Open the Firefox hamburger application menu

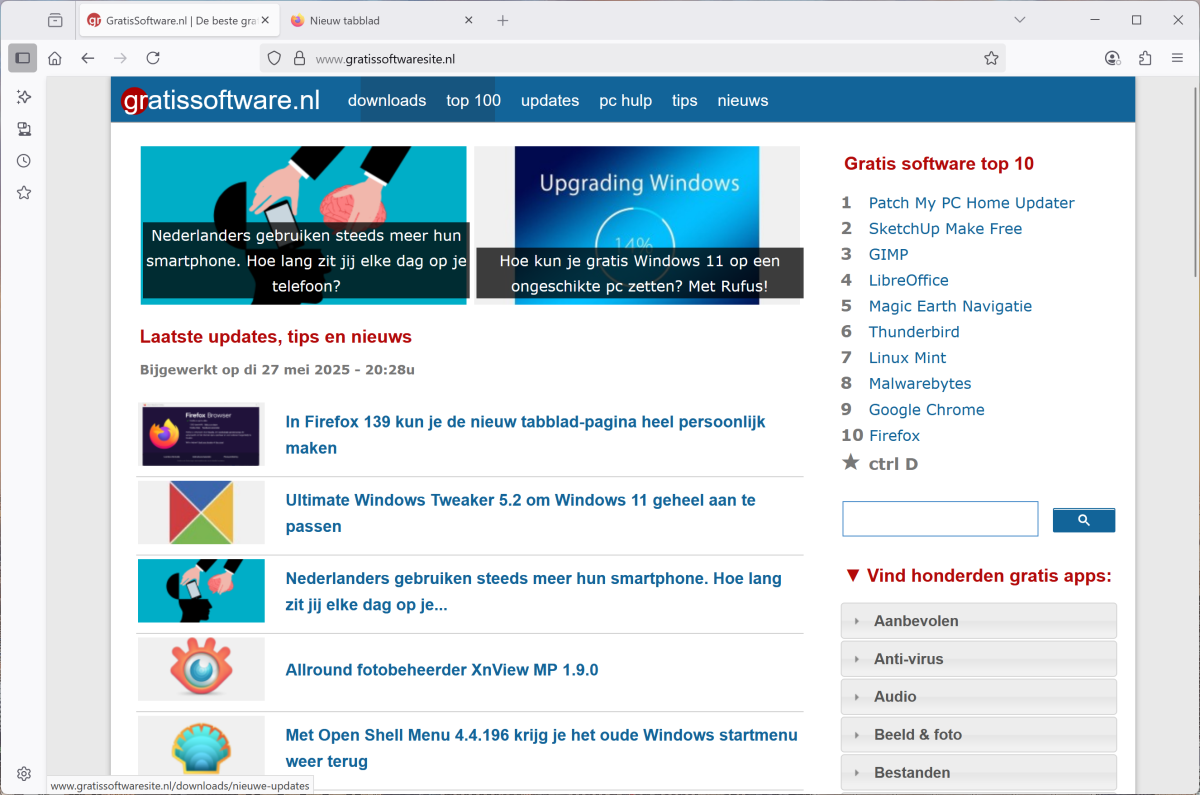click(x=1177, y=58)
